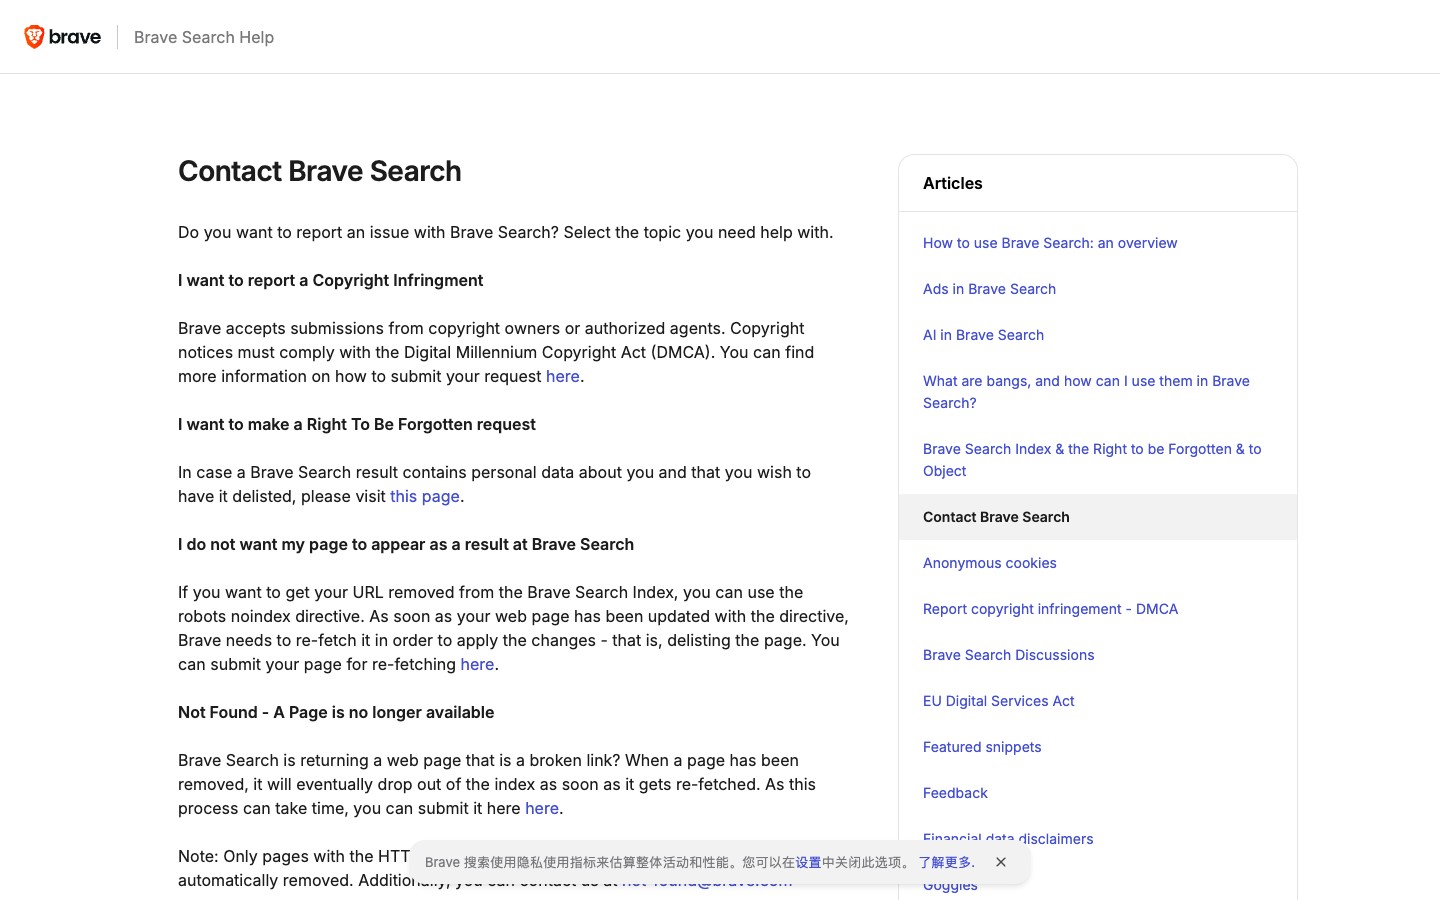1440x900 pixels.
Task: Click 'Not Found - A Page is no longer available'
Action: point(336,712)
